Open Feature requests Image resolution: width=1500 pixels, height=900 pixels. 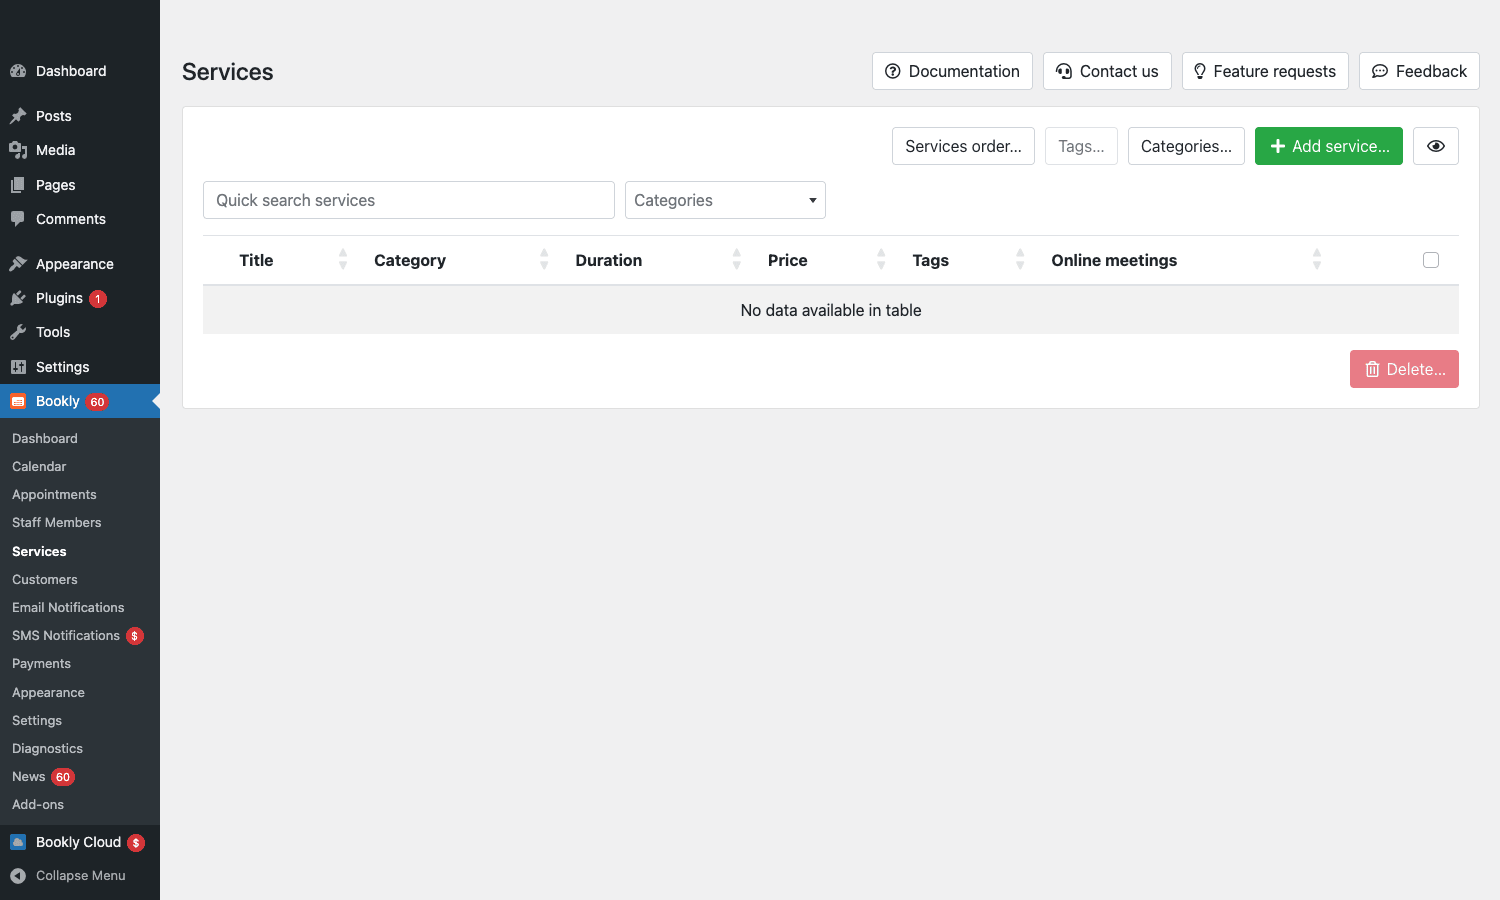pyautogui.click(x=1265, y=71)
